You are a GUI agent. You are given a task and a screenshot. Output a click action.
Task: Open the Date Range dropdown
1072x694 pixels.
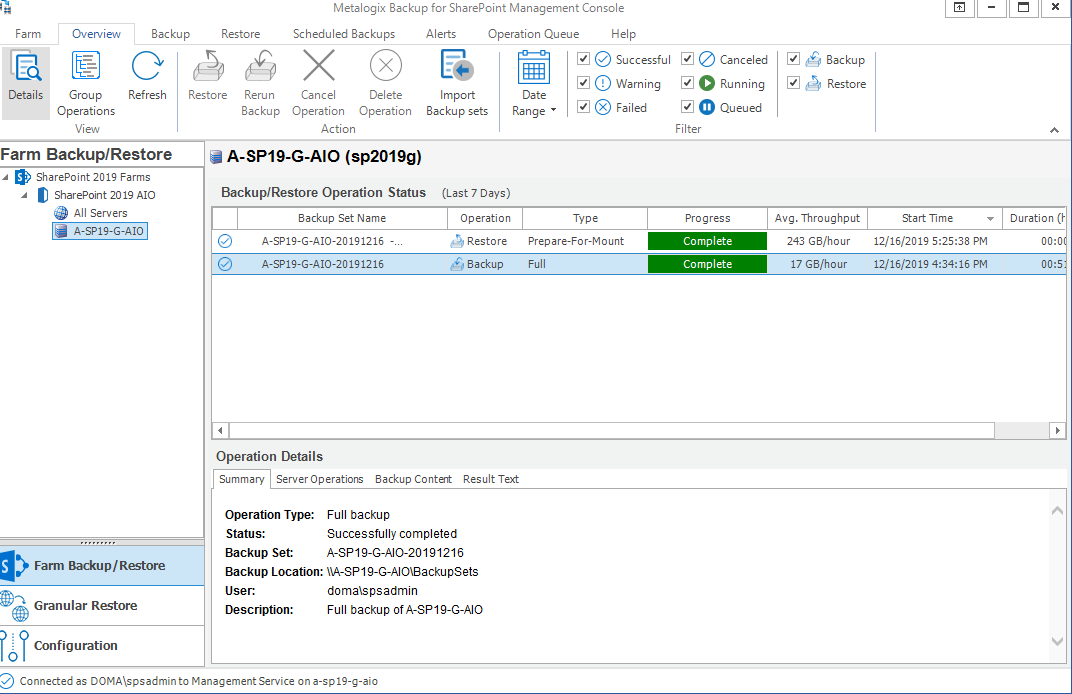click(534, 83)
